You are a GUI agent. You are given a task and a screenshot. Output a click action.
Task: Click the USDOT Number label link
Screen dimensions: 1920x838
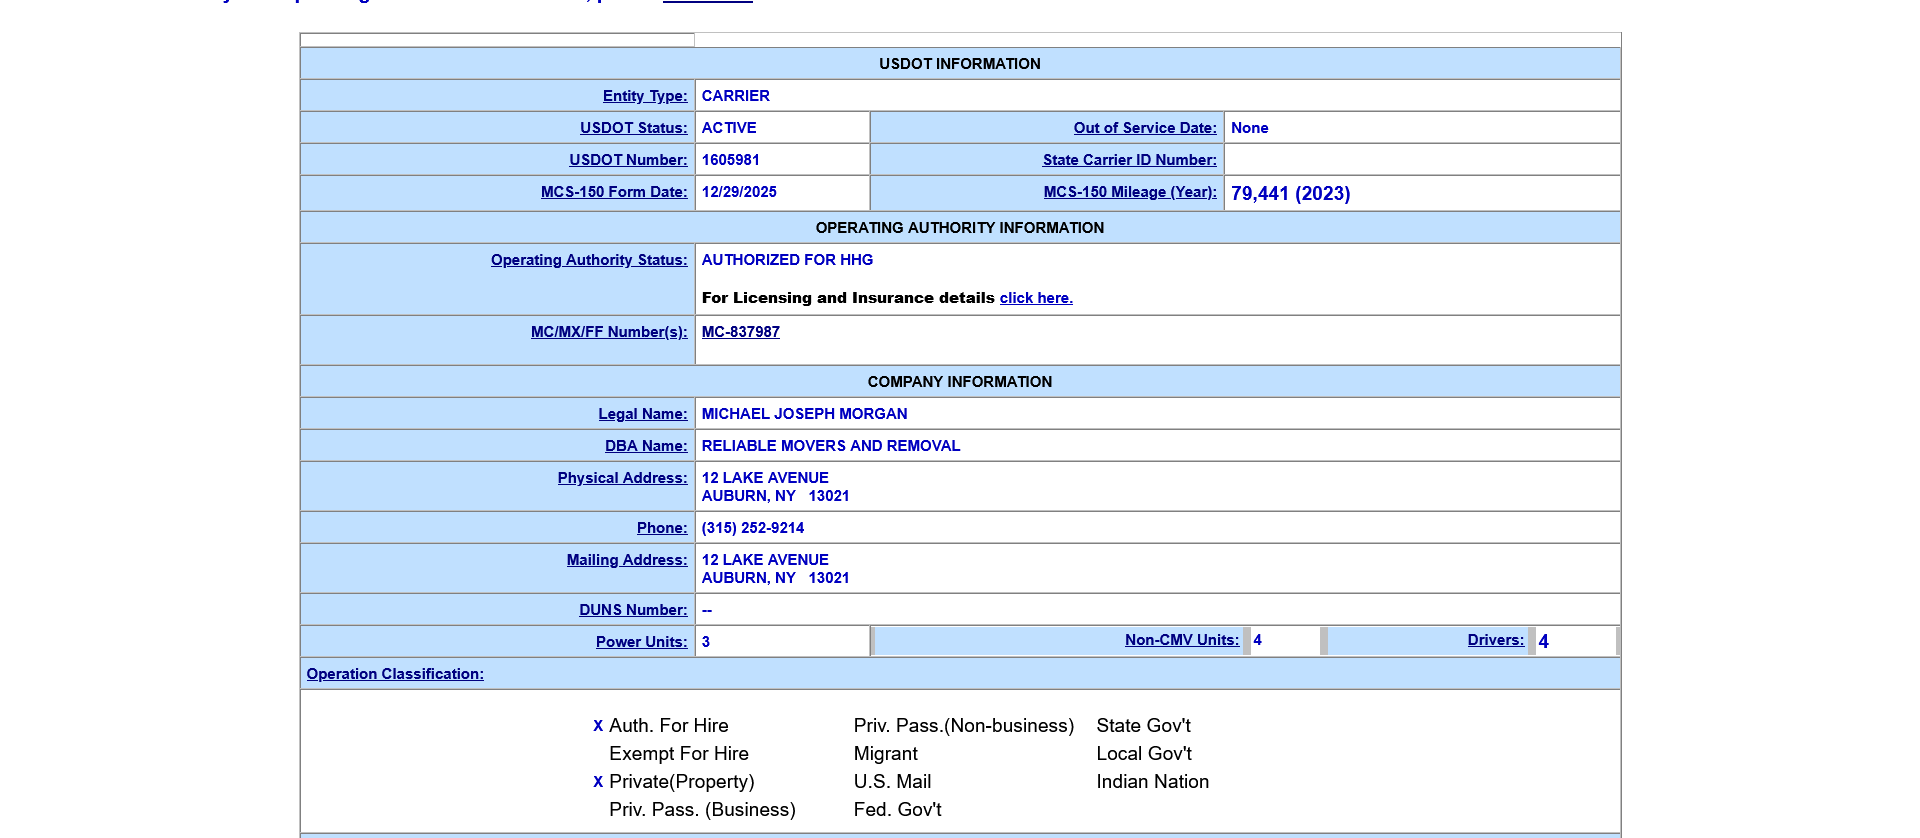628,160
